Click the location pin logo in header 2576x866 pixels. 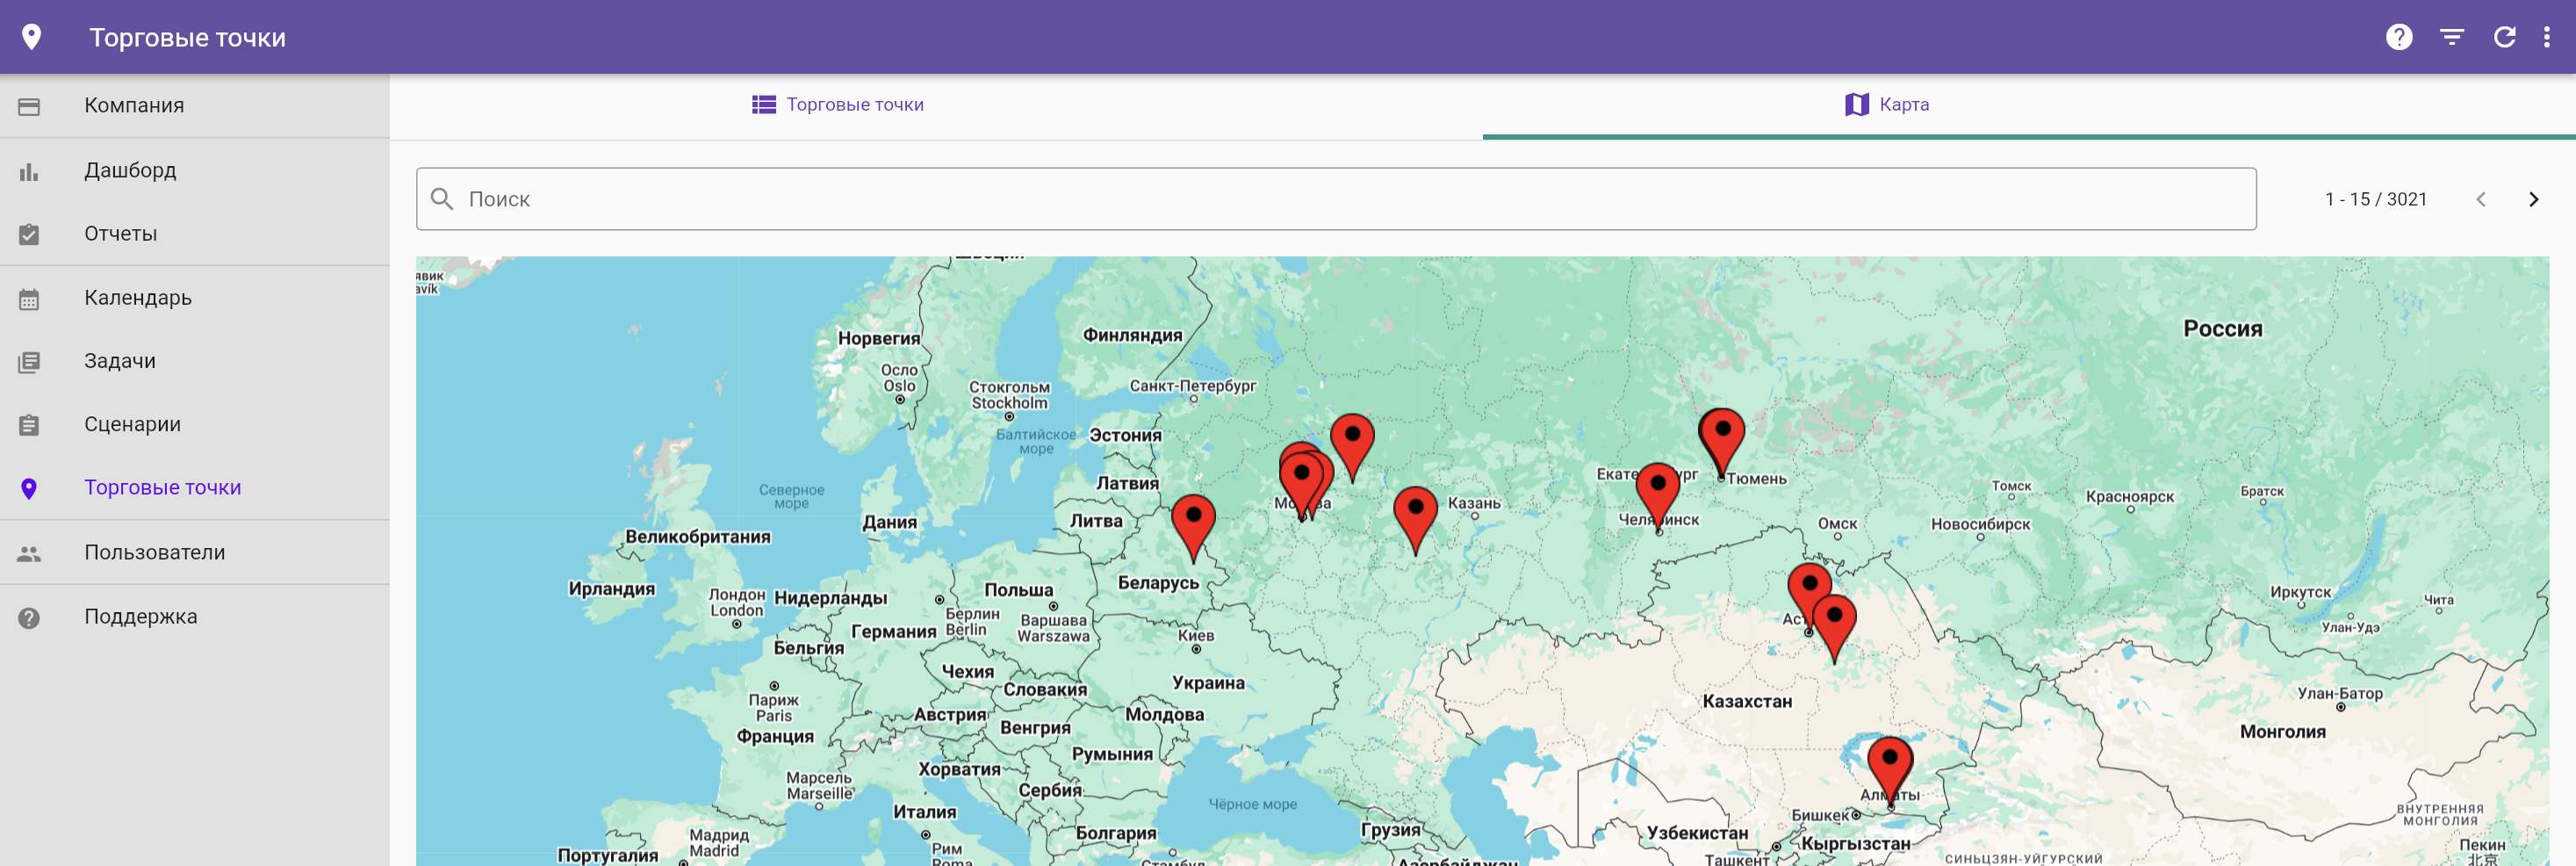pos(32,37)
